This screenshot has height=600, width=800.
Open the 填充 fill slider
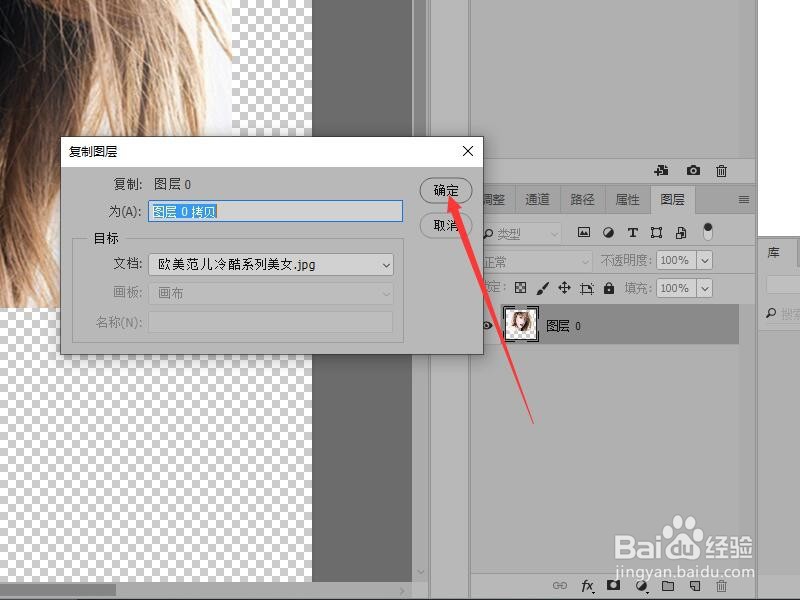pos(703,289)
